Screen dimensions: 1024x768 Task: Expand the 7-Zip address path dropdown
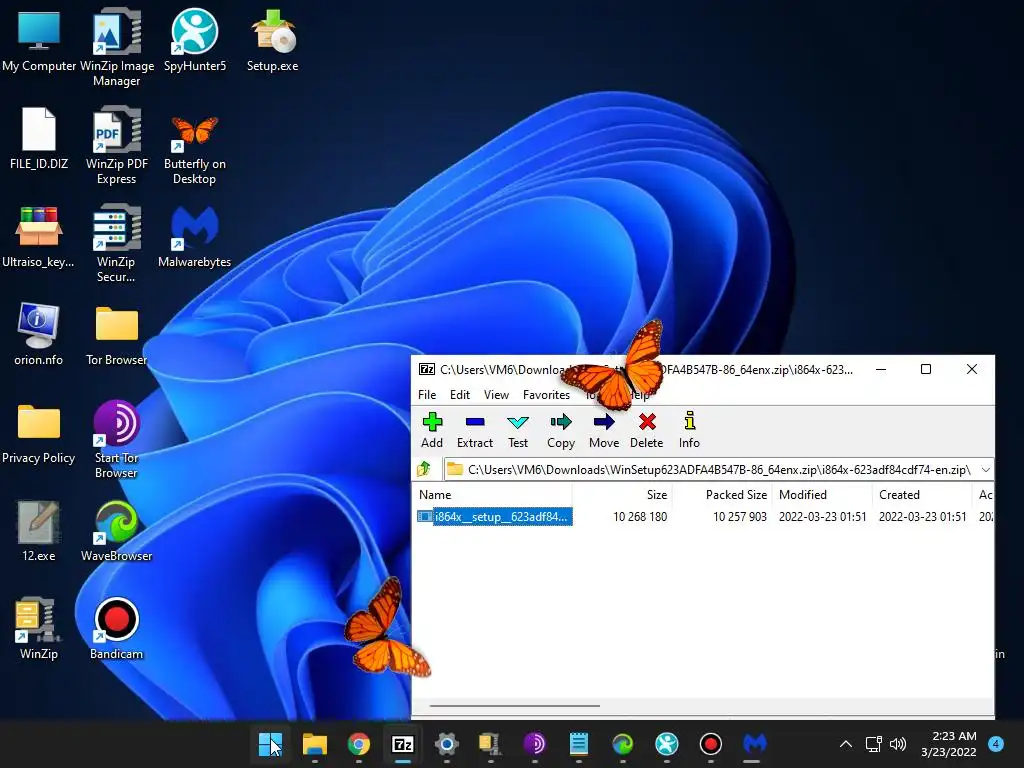985,470
